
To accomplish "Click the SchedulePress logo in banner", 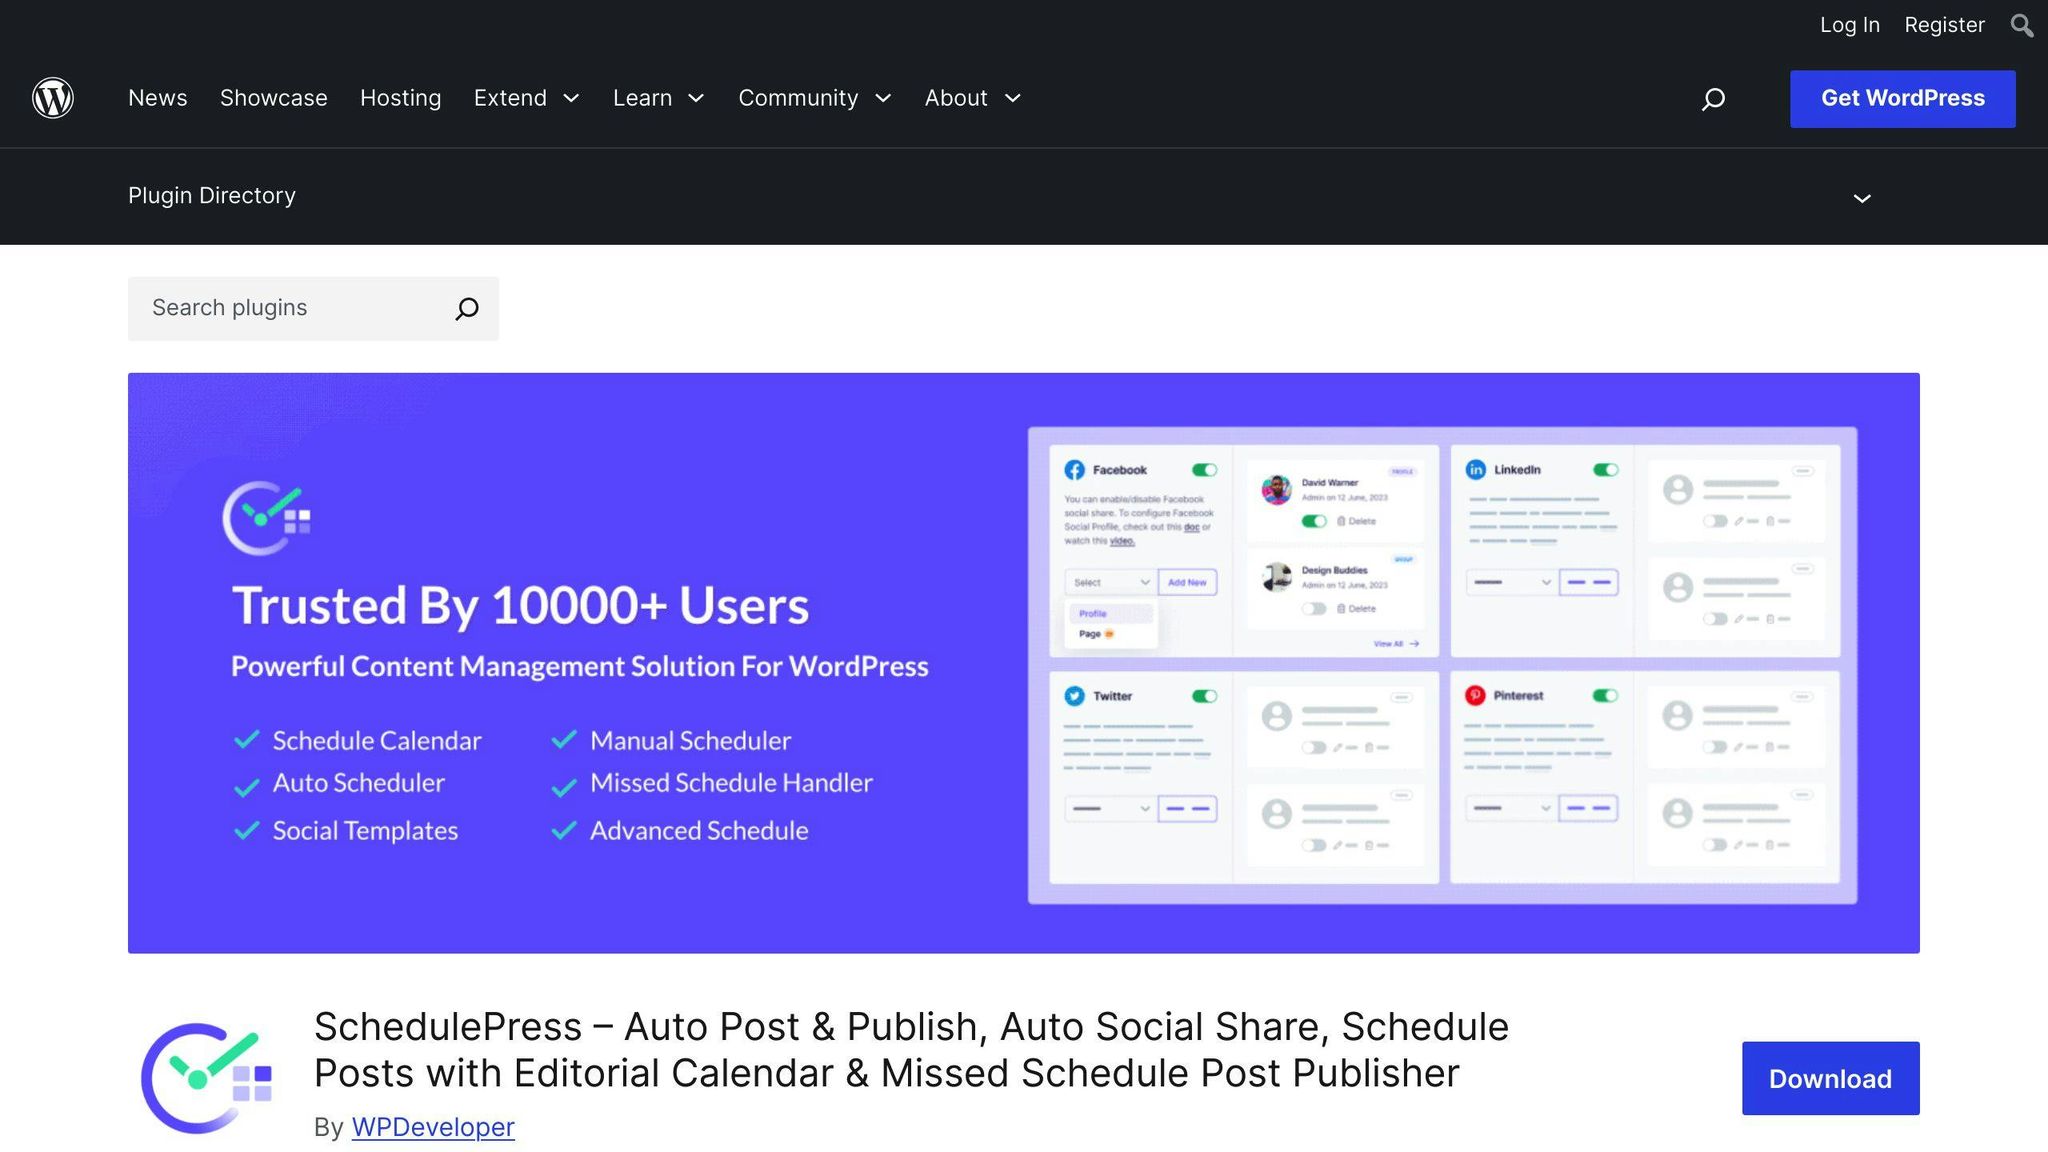I will 266,517.
